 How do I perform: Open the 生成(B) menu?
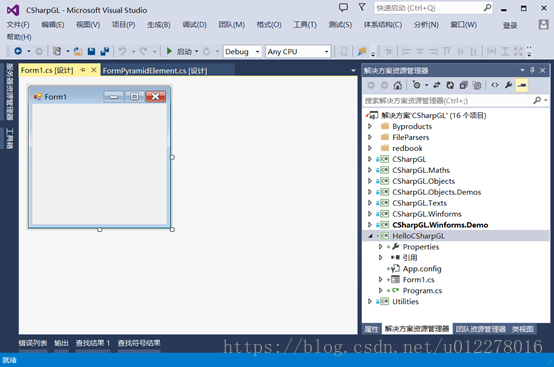point(159,25)
